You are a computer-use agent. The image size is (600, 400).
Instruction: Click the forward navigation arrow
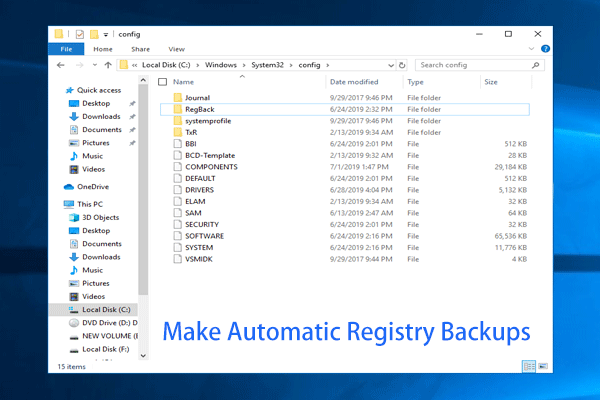[x=79, y=65]
